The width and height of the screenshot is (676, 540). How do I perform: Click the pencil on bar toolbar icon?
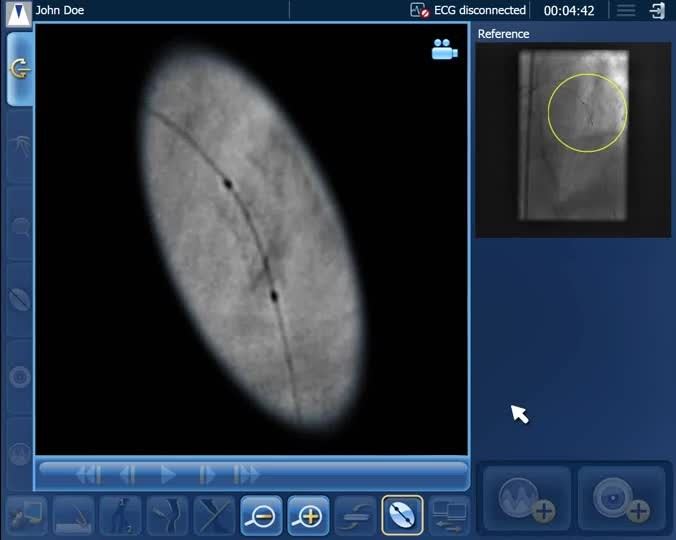73,515
